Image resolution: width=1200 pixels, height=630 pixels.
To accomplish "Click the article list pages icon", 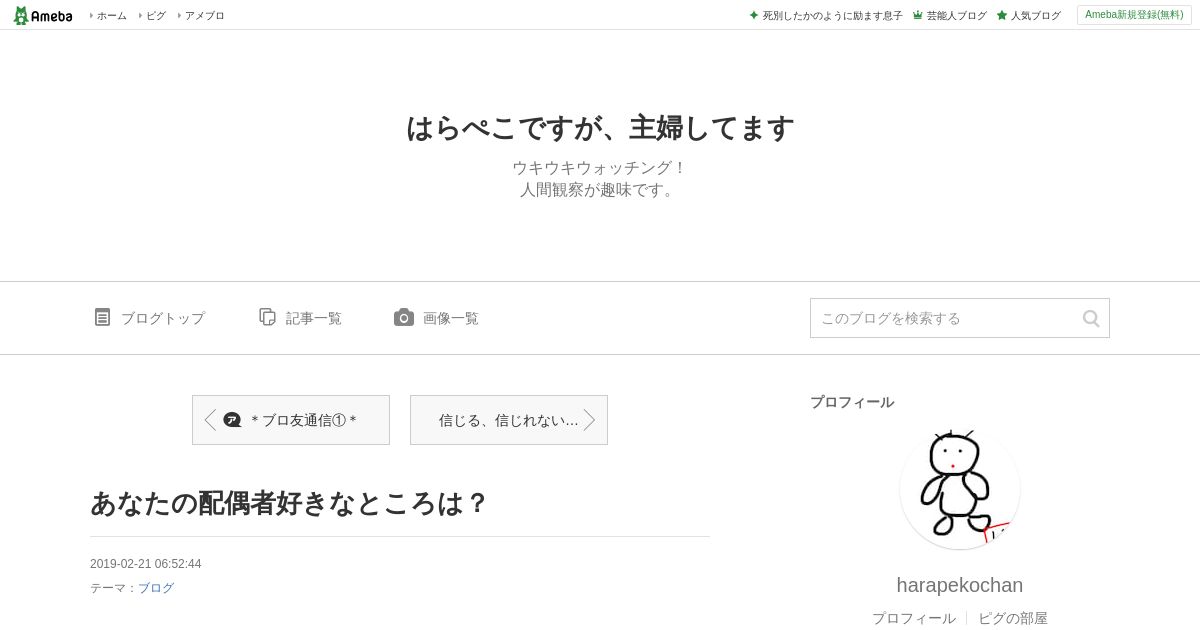I will tap(267, 317).
